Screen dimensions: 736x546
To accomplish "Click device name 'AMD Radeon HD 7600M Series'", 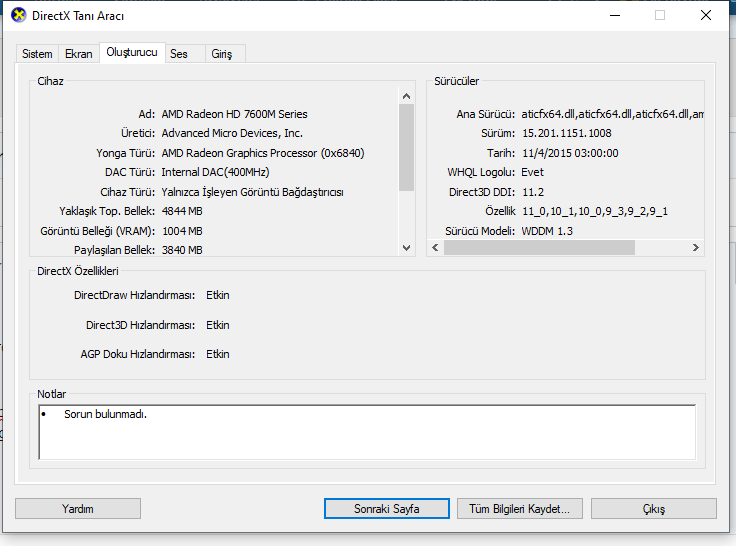I will (234, 114).
